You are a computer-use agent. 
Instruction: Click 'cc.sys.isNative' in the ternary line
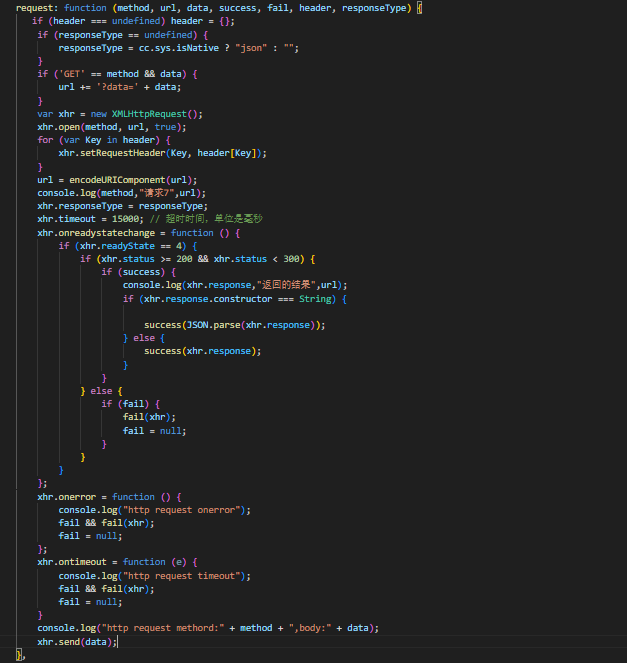(179, 48)
